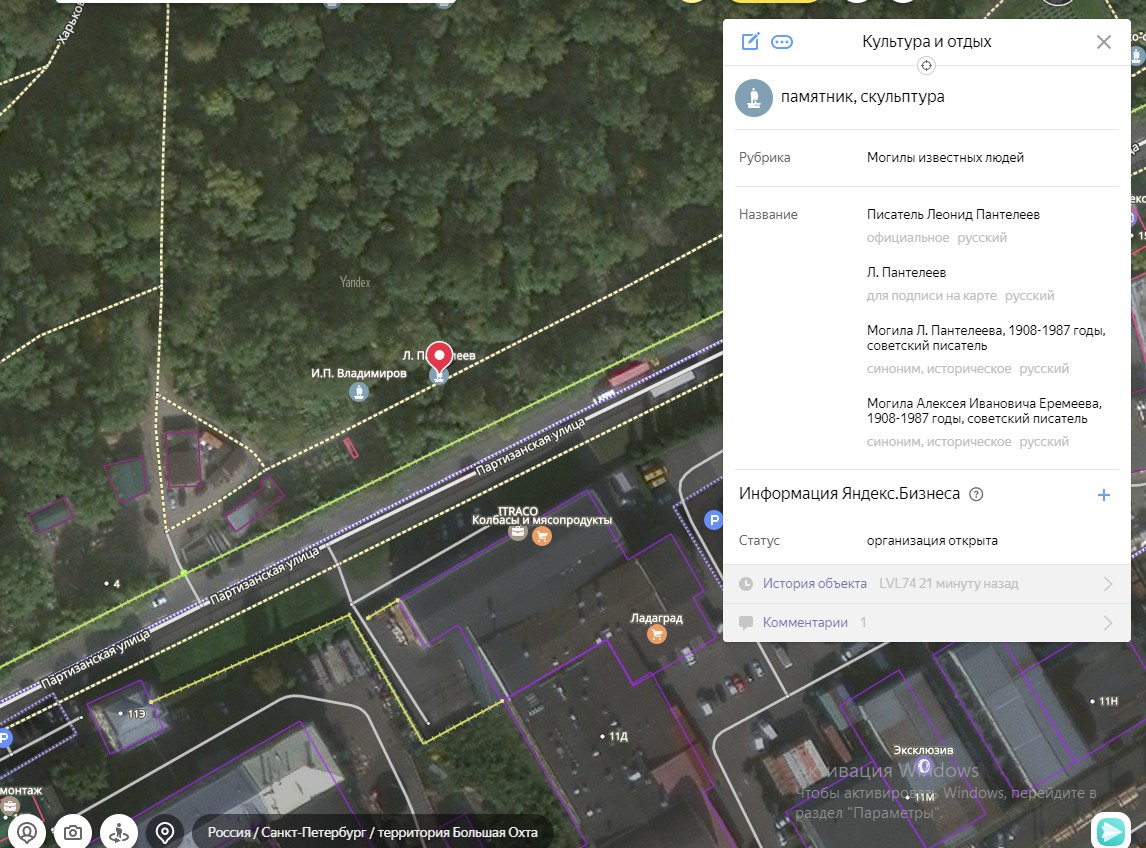Click the blue plus next to Яндекс.Бизнеса
Image resolution: width=1146 pixels, height=848 pixels.
pos(1103,495)
